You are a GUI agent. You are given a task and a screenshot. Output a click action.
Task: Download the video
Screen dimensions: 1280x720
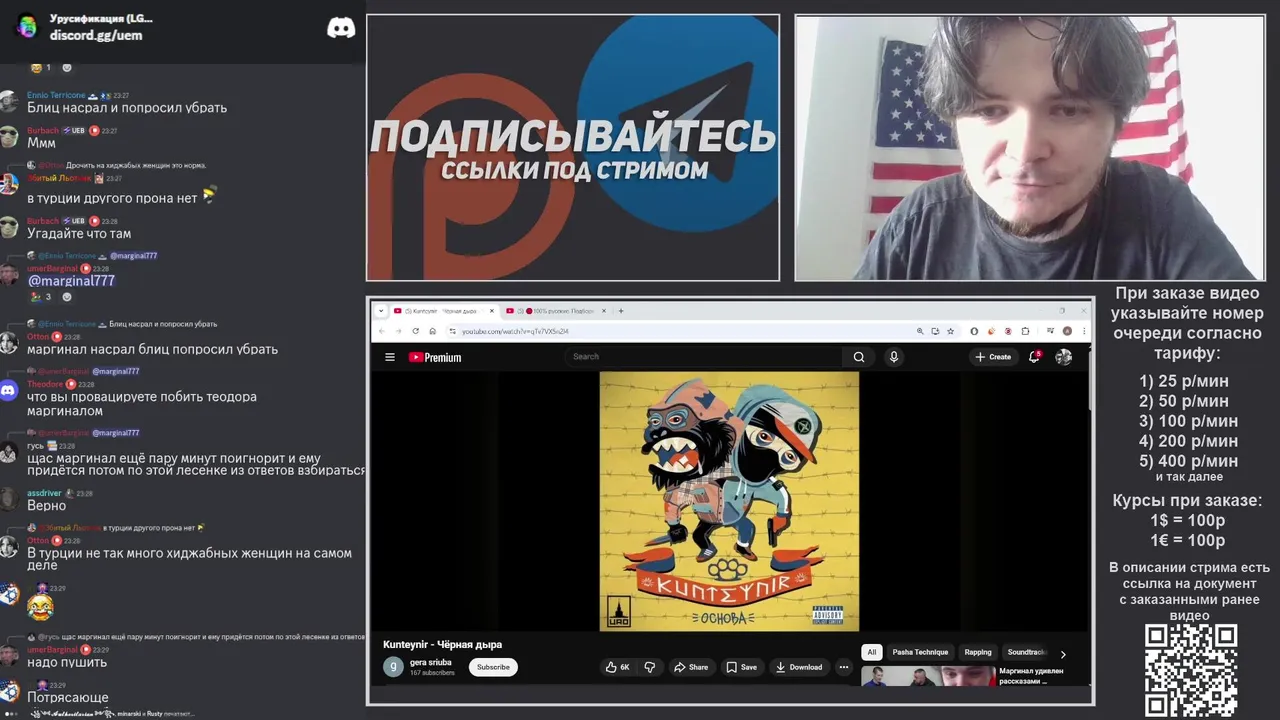point(799,667)
